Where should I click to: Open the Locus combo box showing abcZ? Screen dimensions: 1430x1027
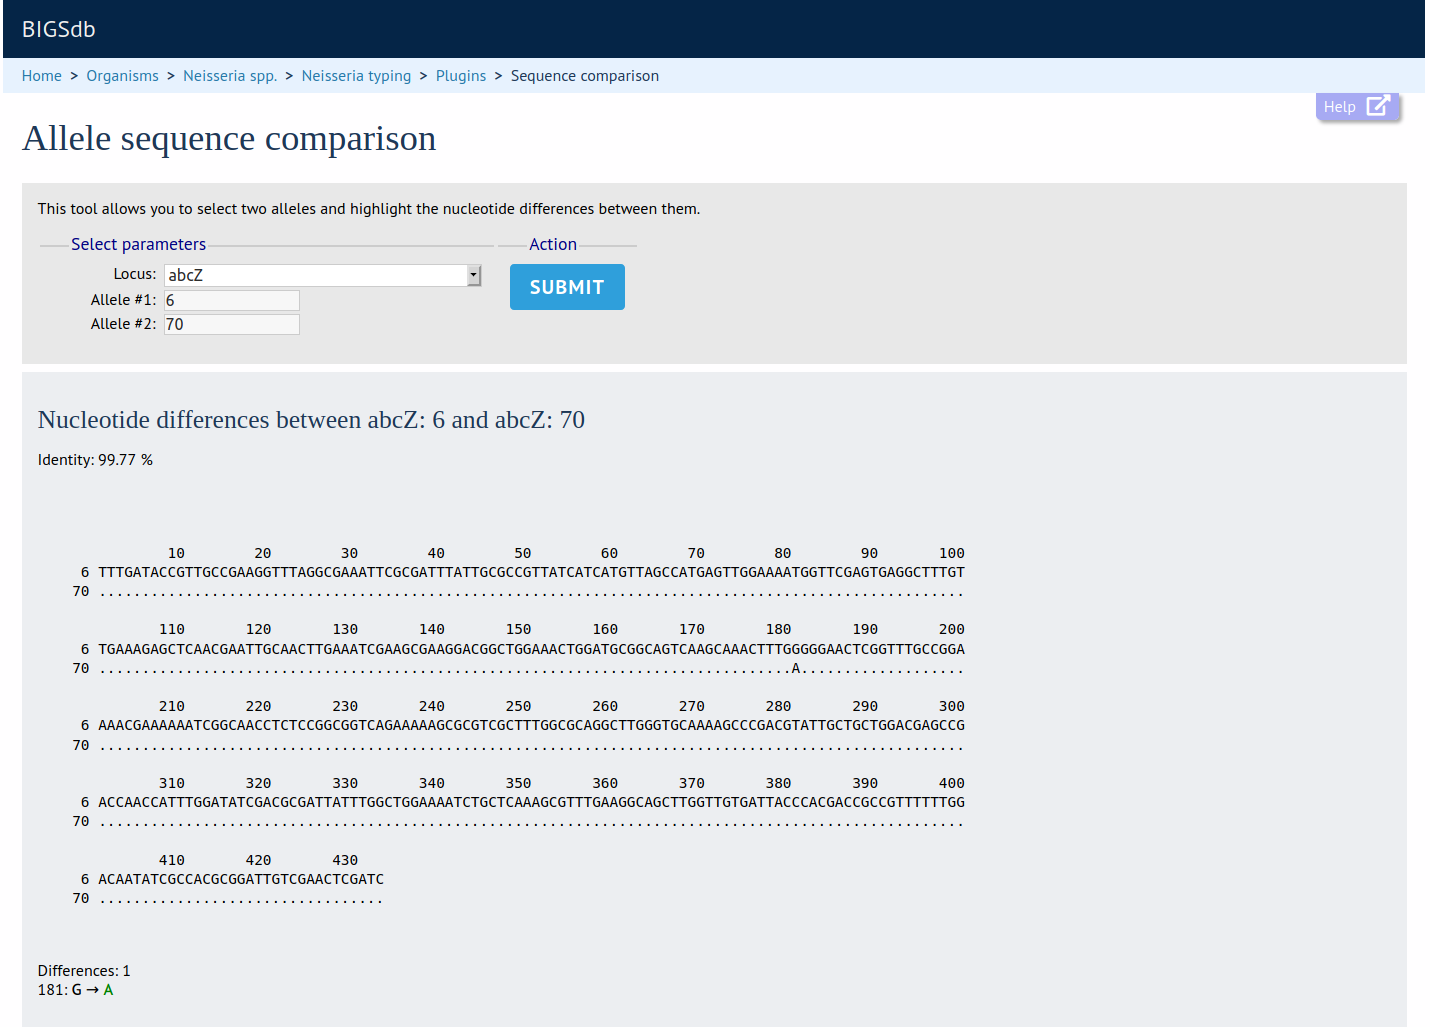(x=315, y=275)
